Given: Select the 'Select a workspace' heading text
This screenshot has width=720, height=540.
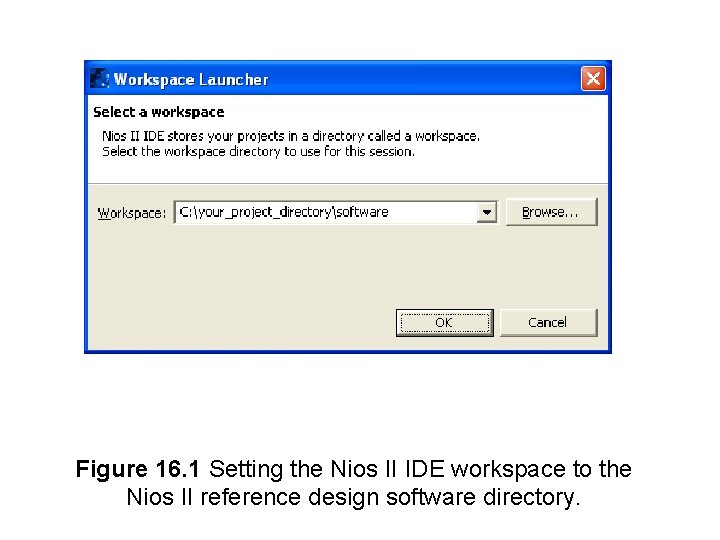Looking at the screenshot, I should coord(159,112).
